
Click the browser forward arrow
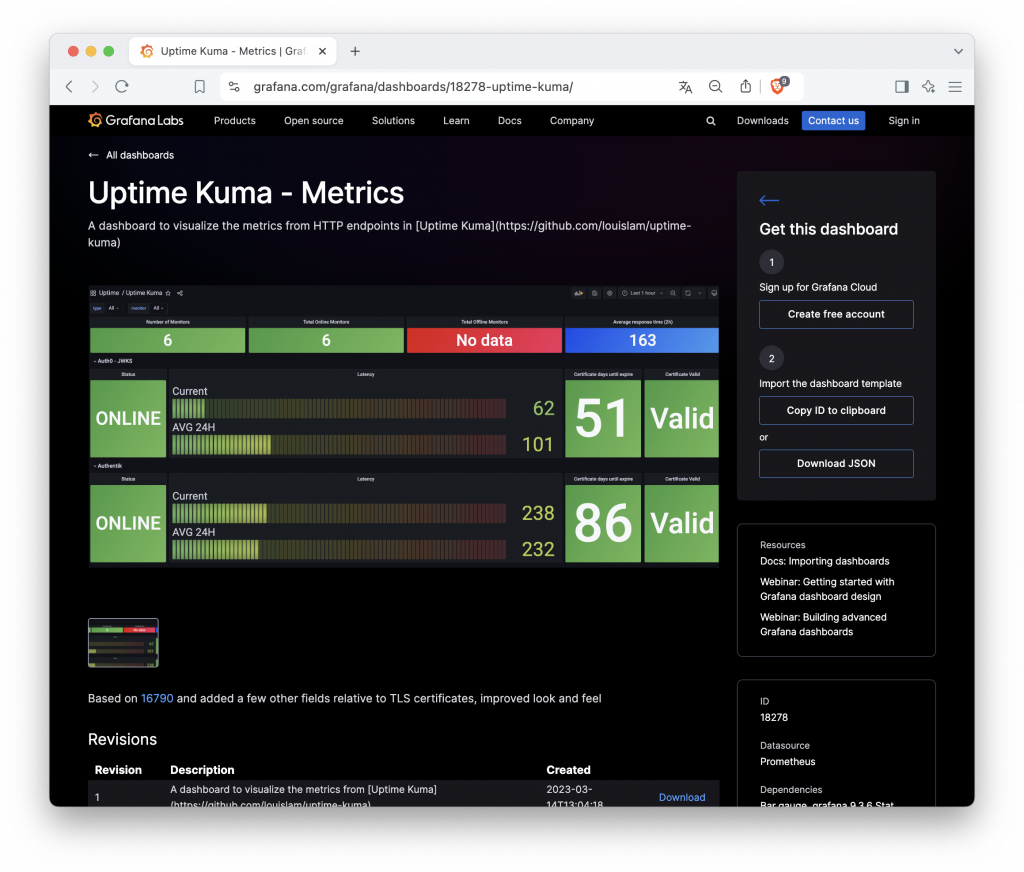[x=95, y=86]
